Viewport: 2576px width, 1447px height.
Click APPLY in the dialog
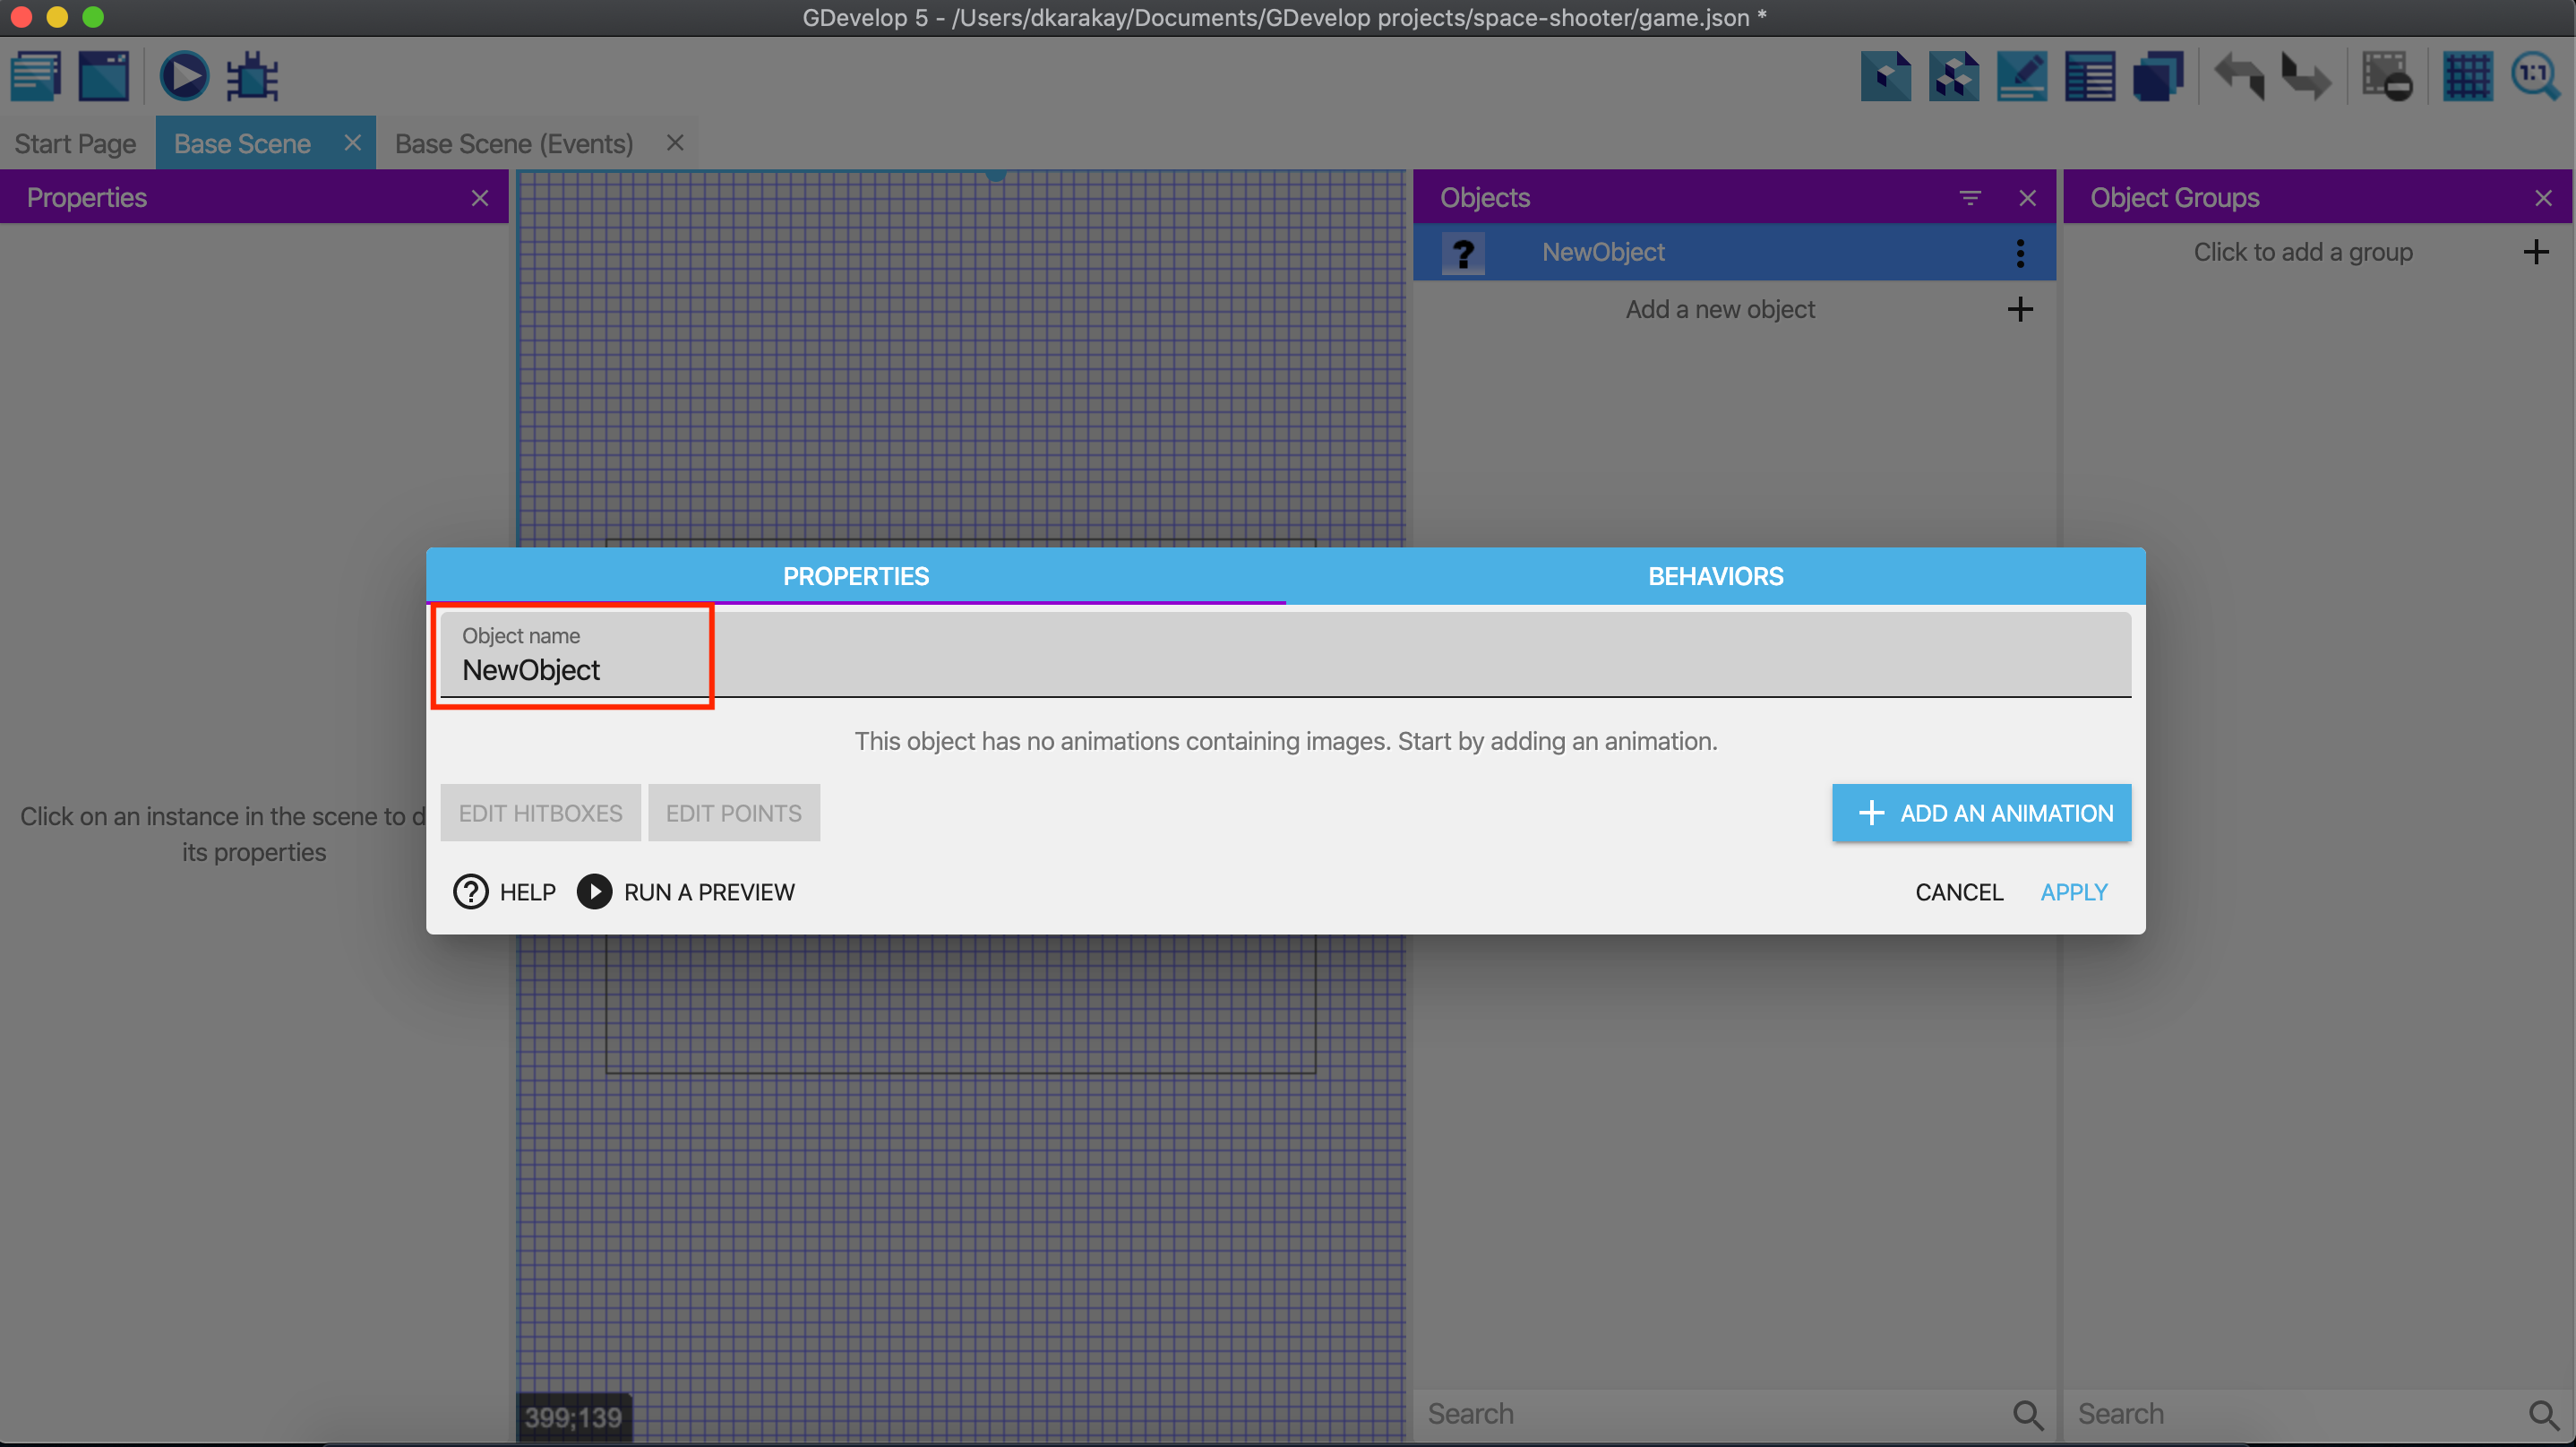[2073, 892]
